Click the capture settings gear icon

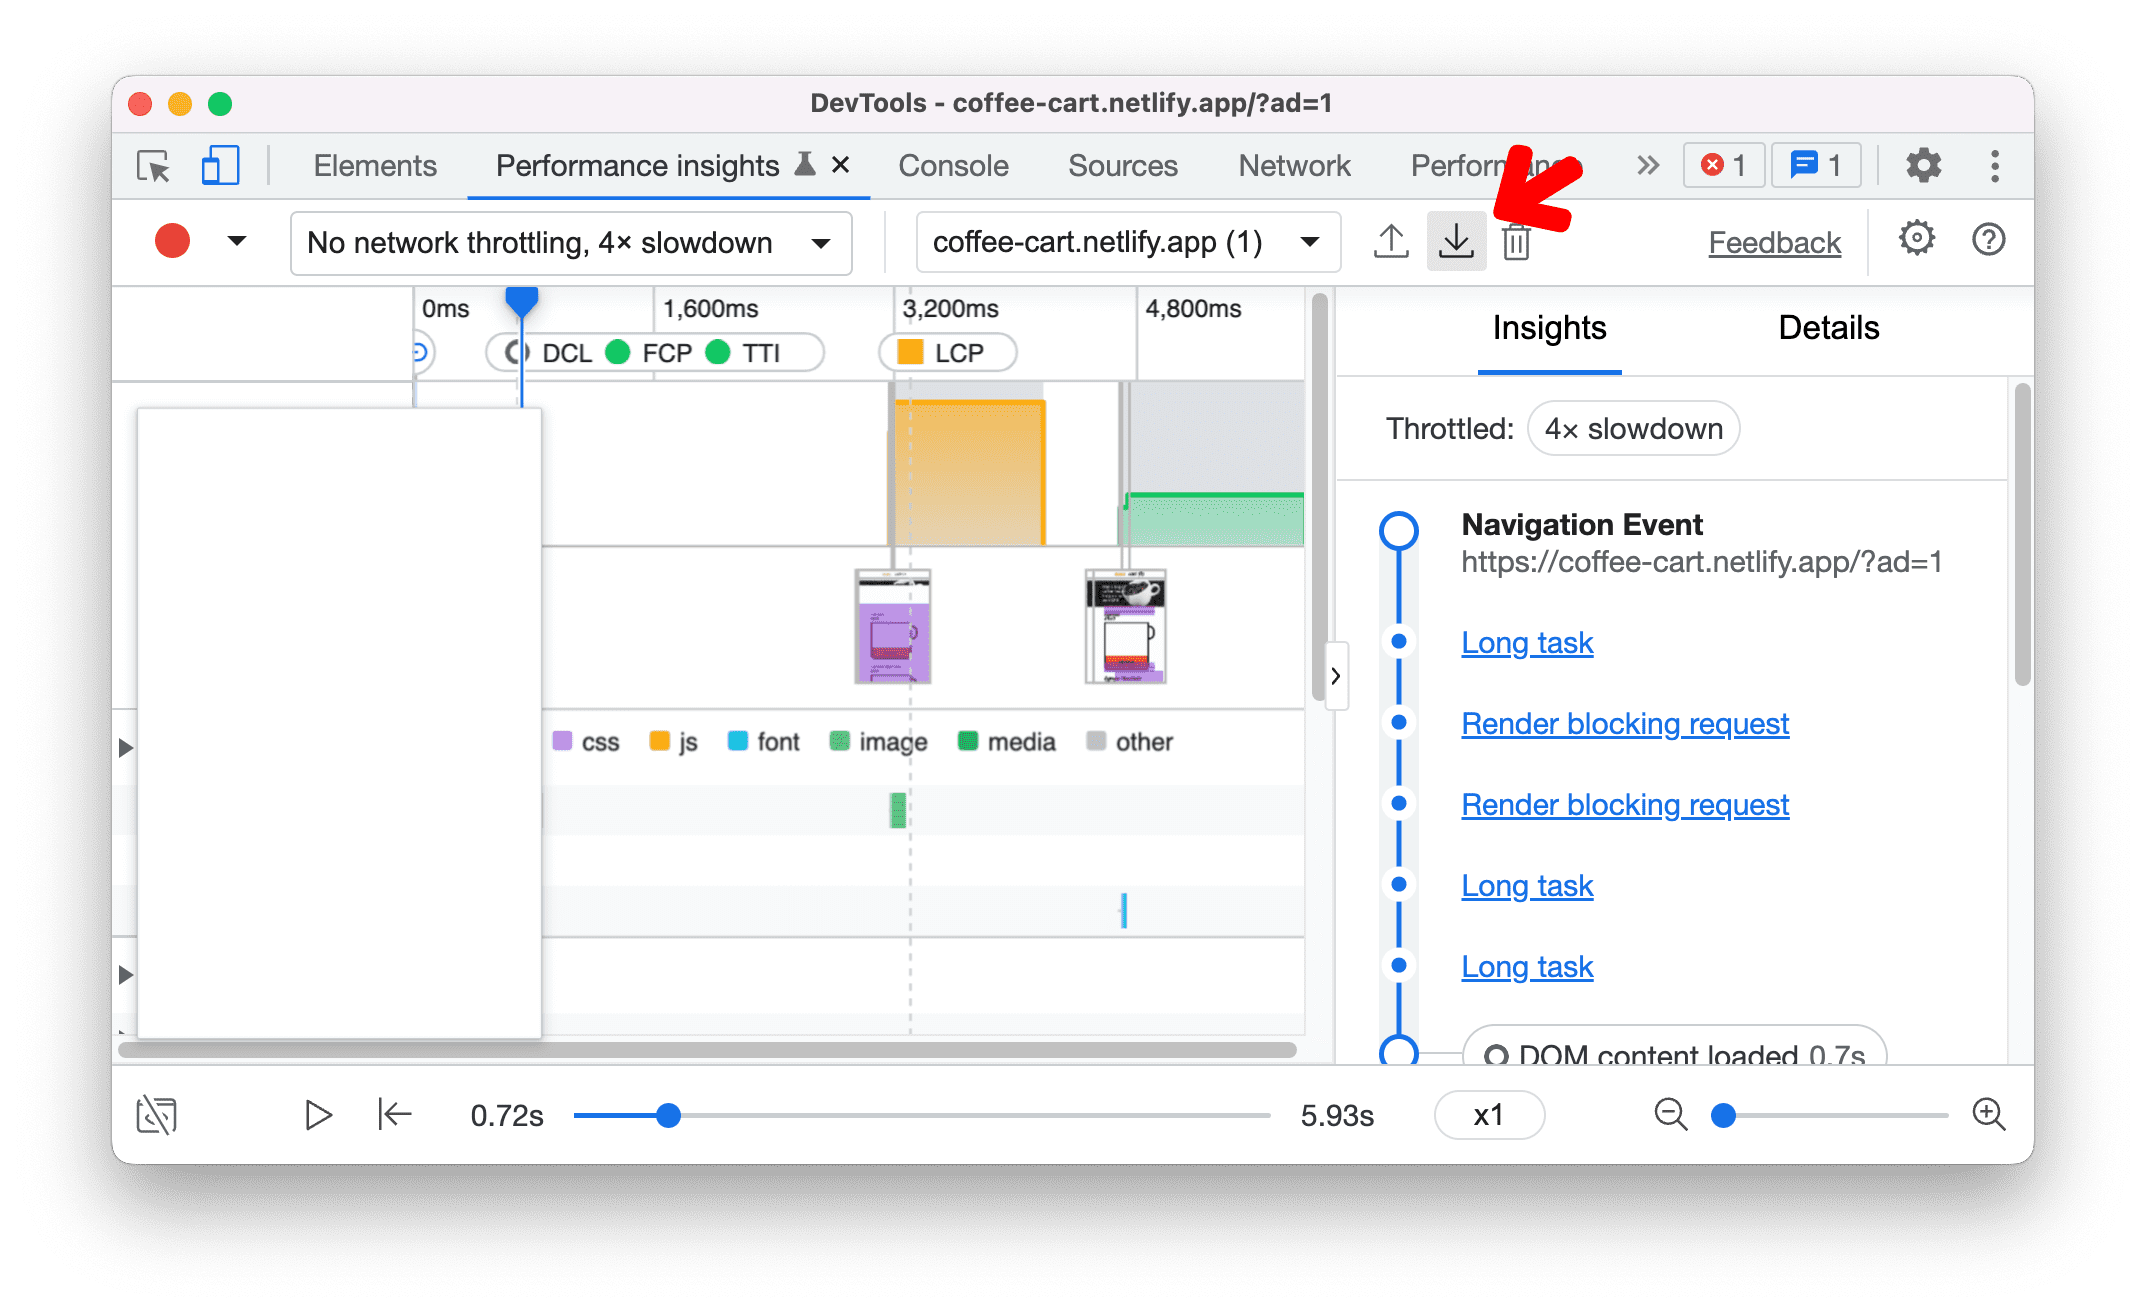[1916, 241]
